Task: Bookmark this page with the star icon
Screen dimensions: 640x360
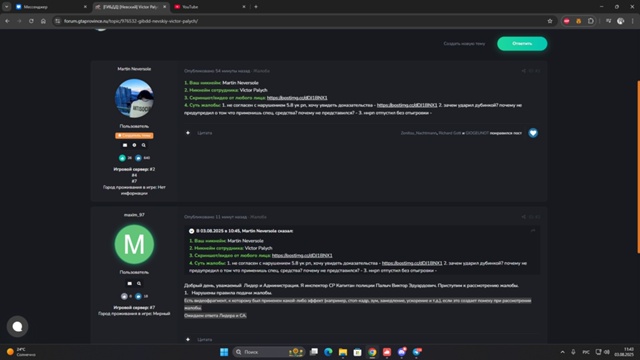Action: 550,21
